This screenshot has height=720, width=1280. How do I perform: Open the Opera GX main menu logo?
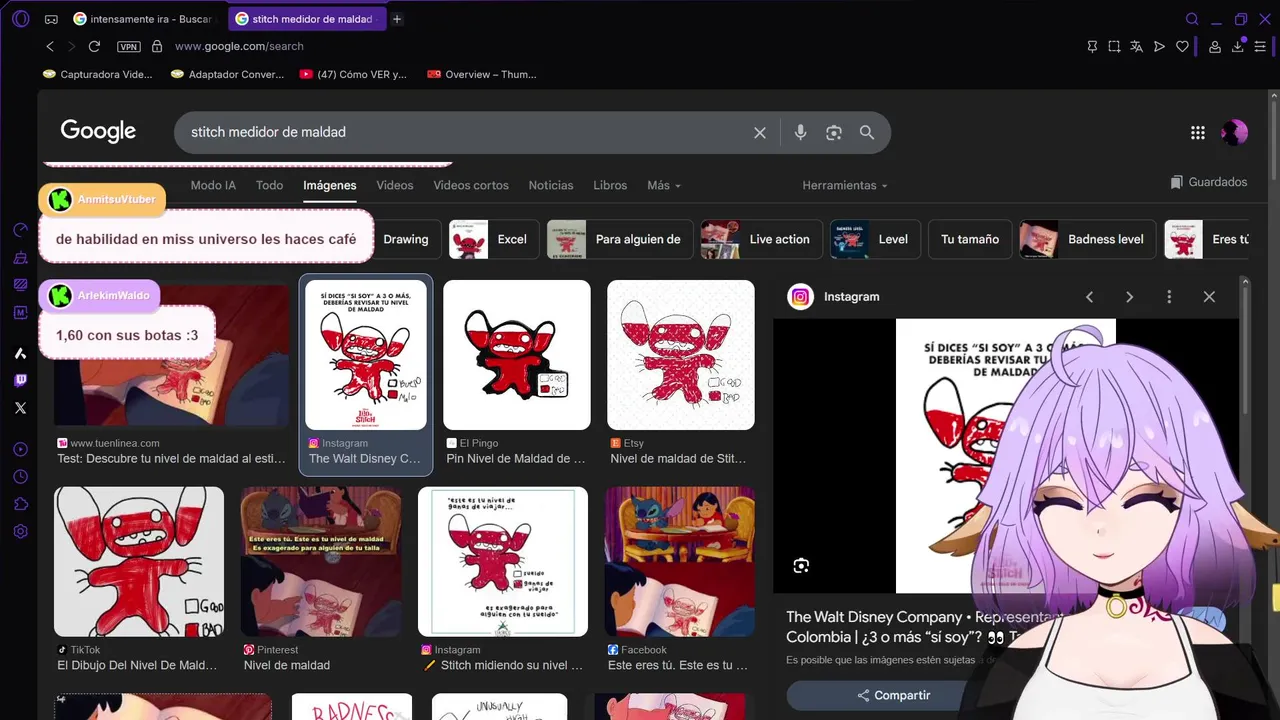point(20,19)
